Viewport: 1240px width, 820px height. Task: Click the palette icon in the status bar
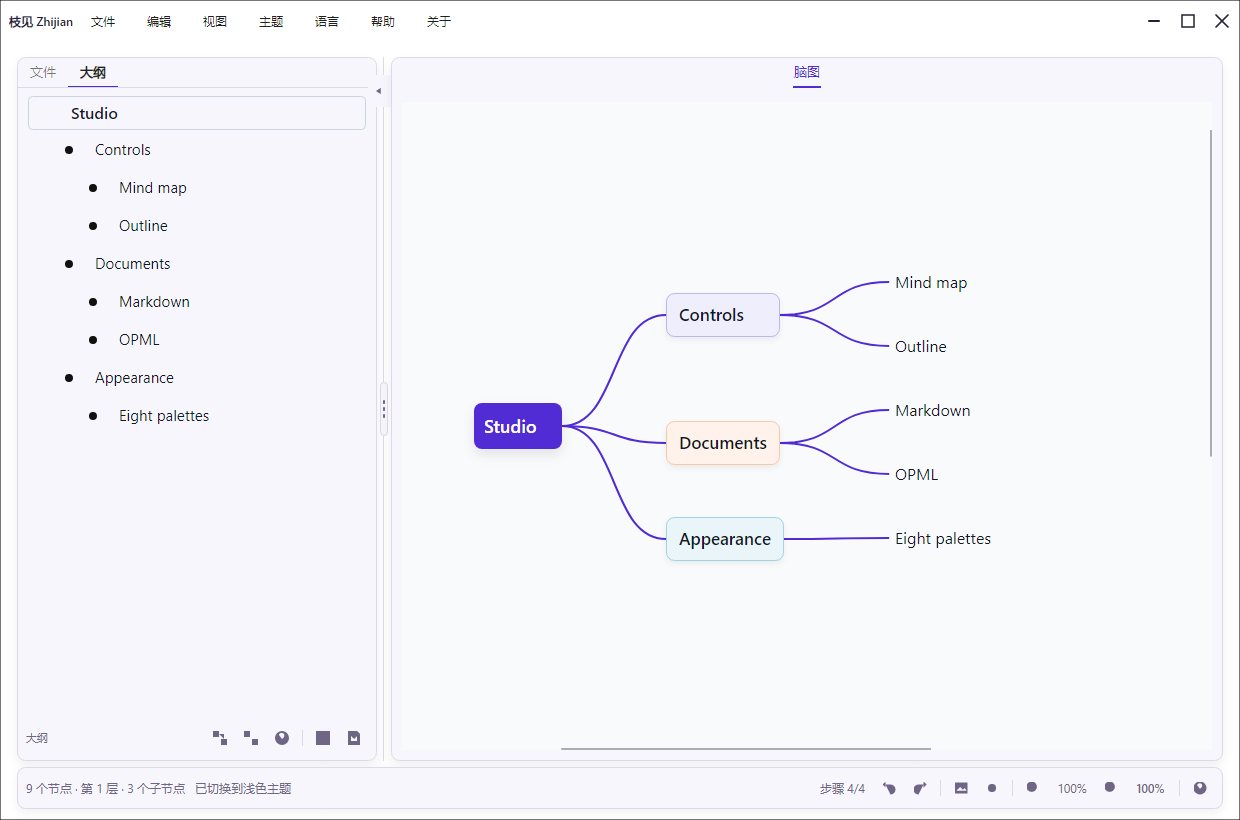[x=1200, y=788]
